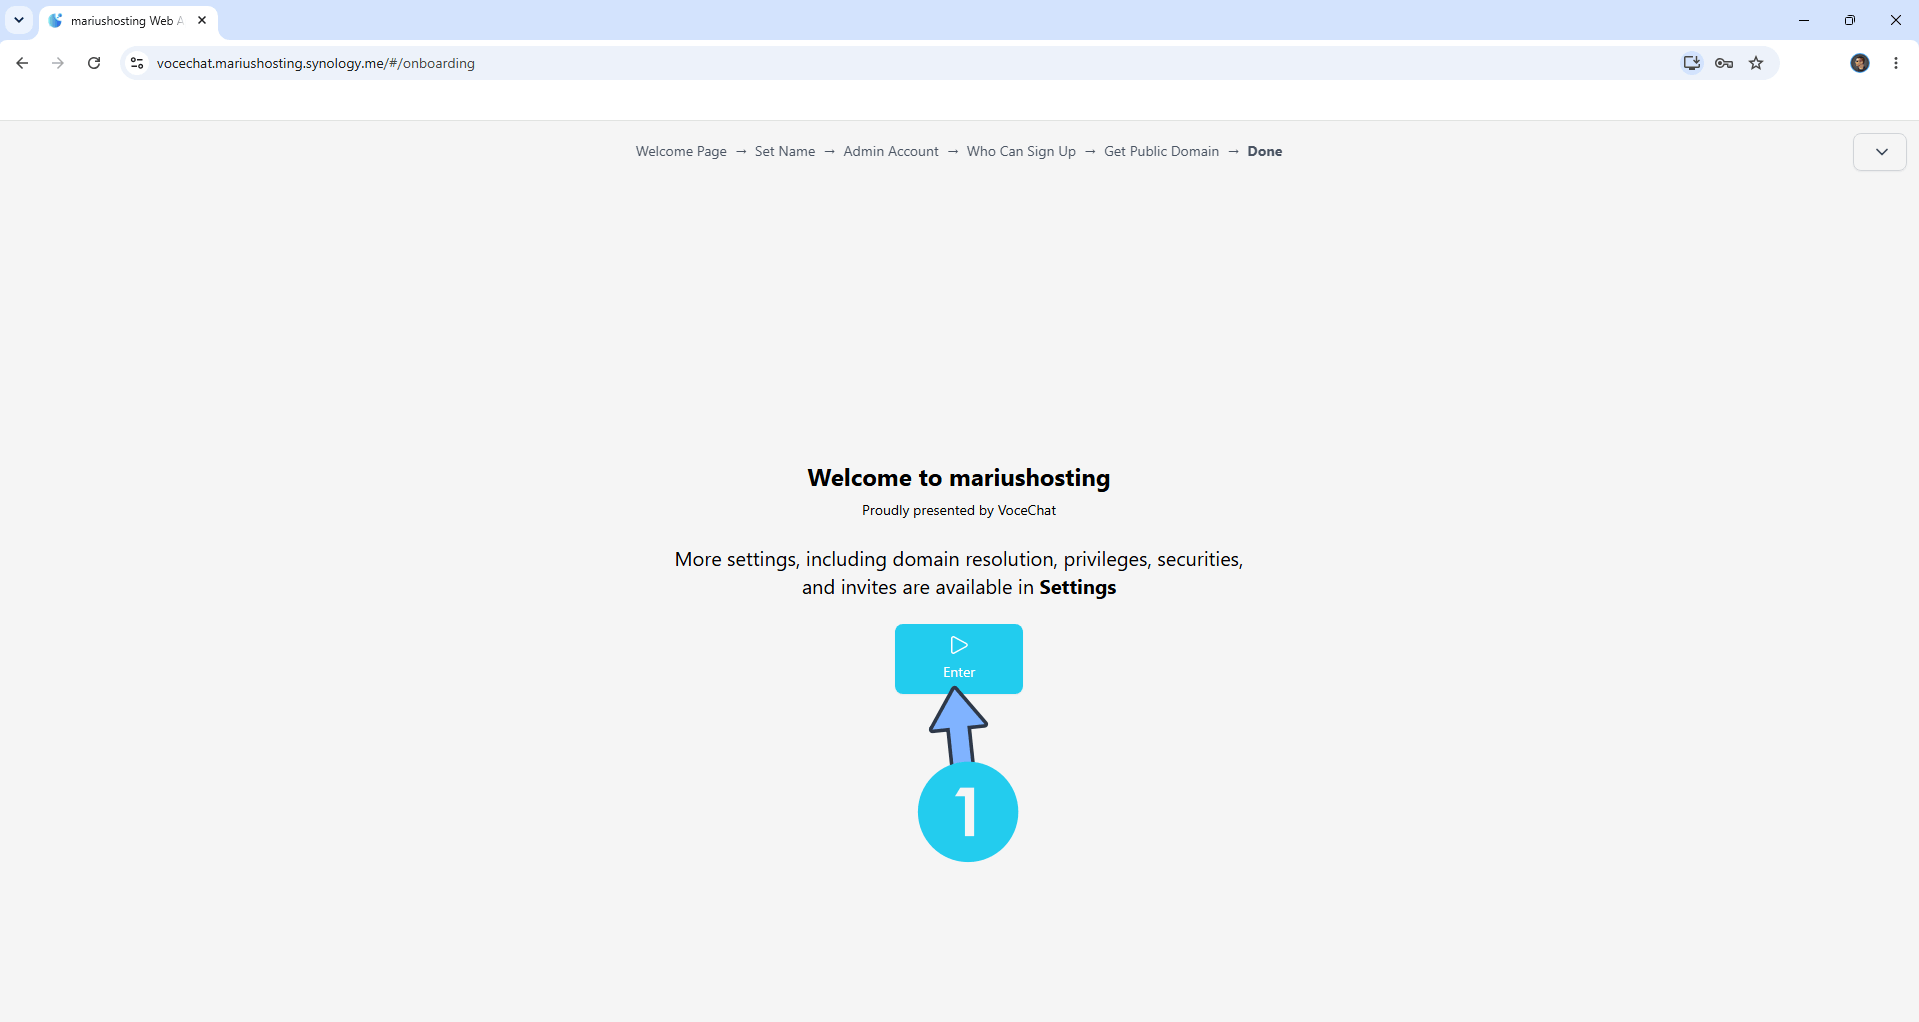1919x1022 pixels.
Task: Click the Set Name step
Action: click(785, 151)
